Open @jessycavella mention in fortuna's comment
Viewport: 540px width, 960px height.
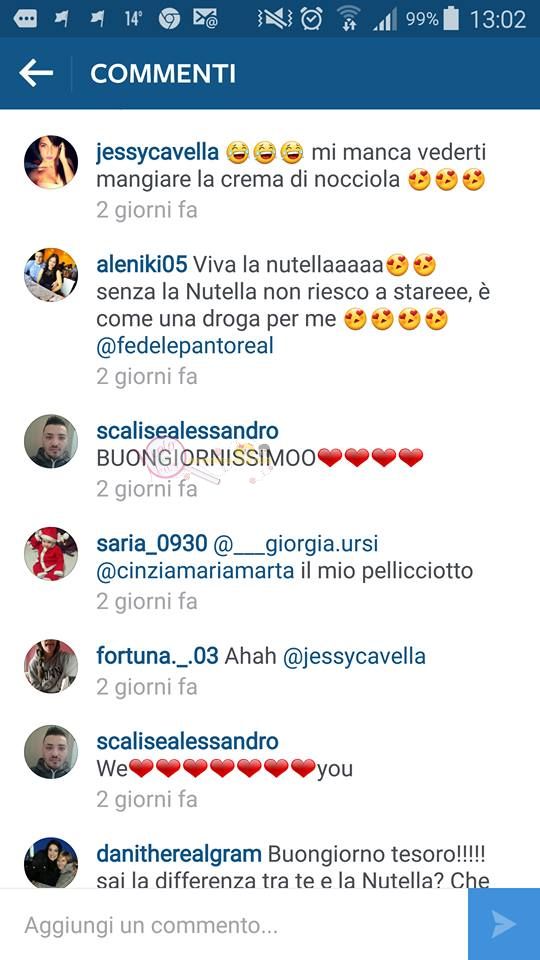[354, 657]
